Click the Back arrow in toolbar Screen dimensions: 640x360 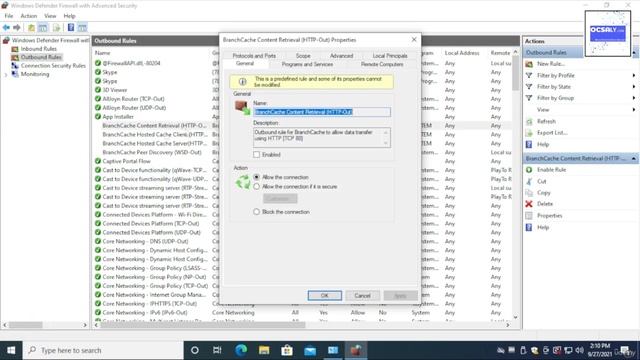tap(6, 28)
